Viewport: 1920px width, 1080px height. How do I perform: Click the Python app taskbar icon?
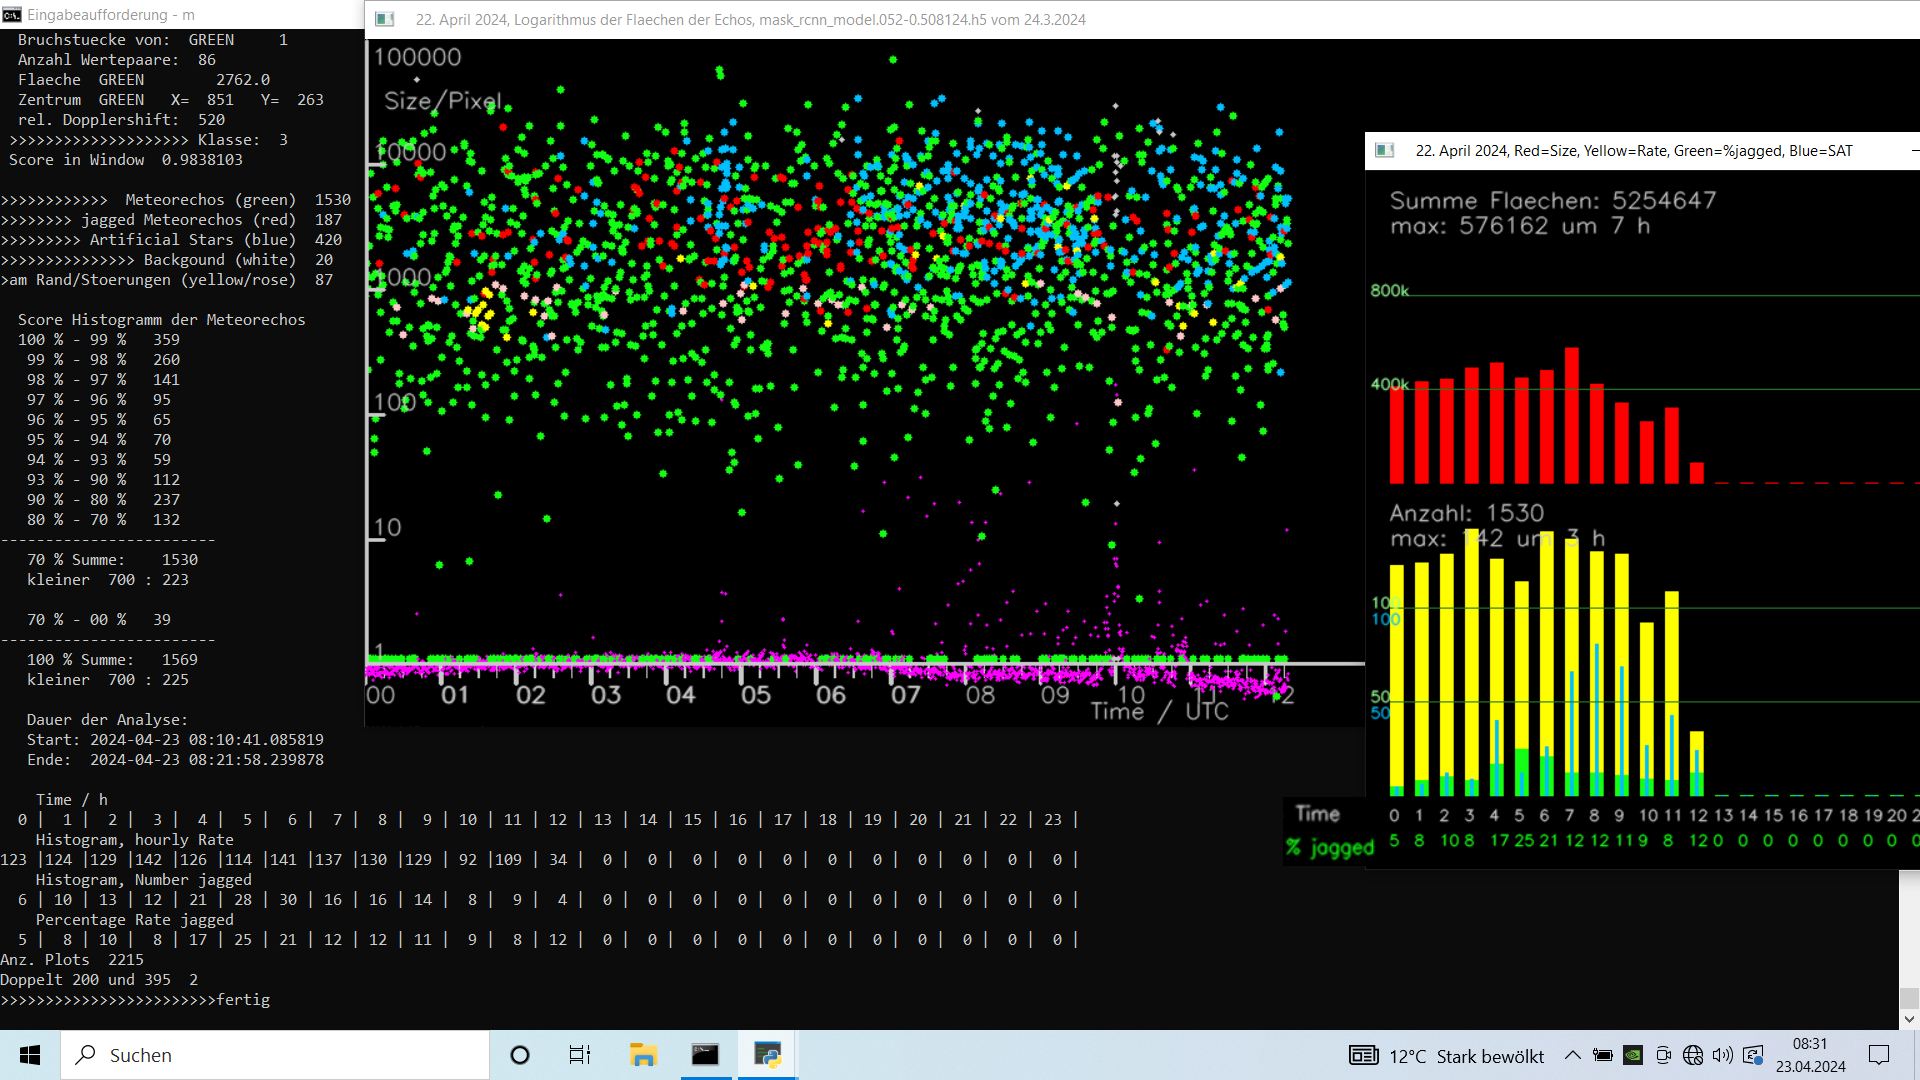click(x=767, y=1055)
